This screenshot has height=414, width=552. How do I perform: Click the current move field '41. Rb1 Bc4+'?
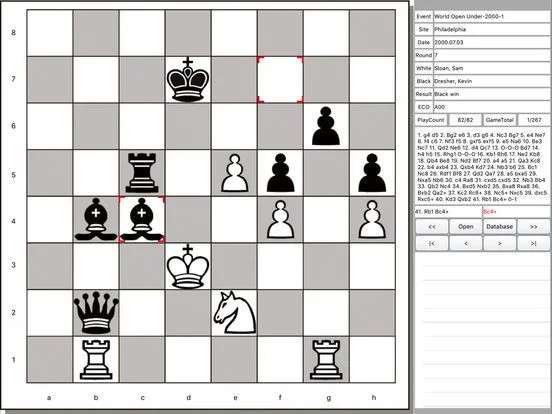coord(448,212)
